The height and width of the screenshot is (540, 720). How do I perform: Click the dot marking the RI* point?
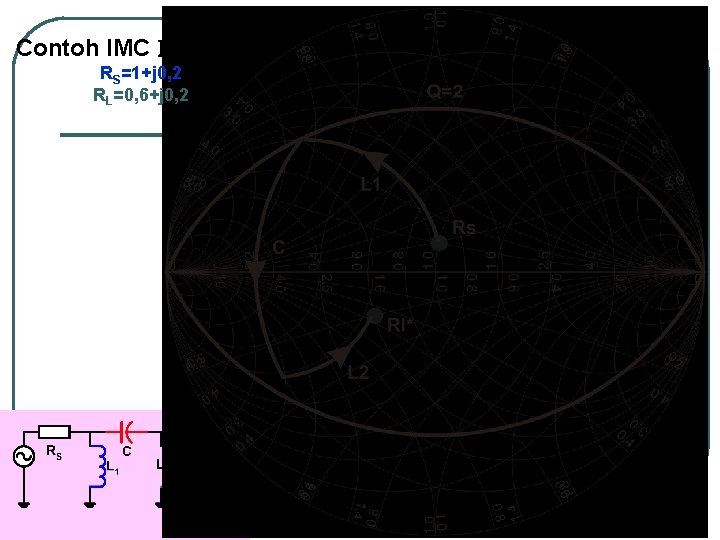pyautogui.click(x=375, y=316)
